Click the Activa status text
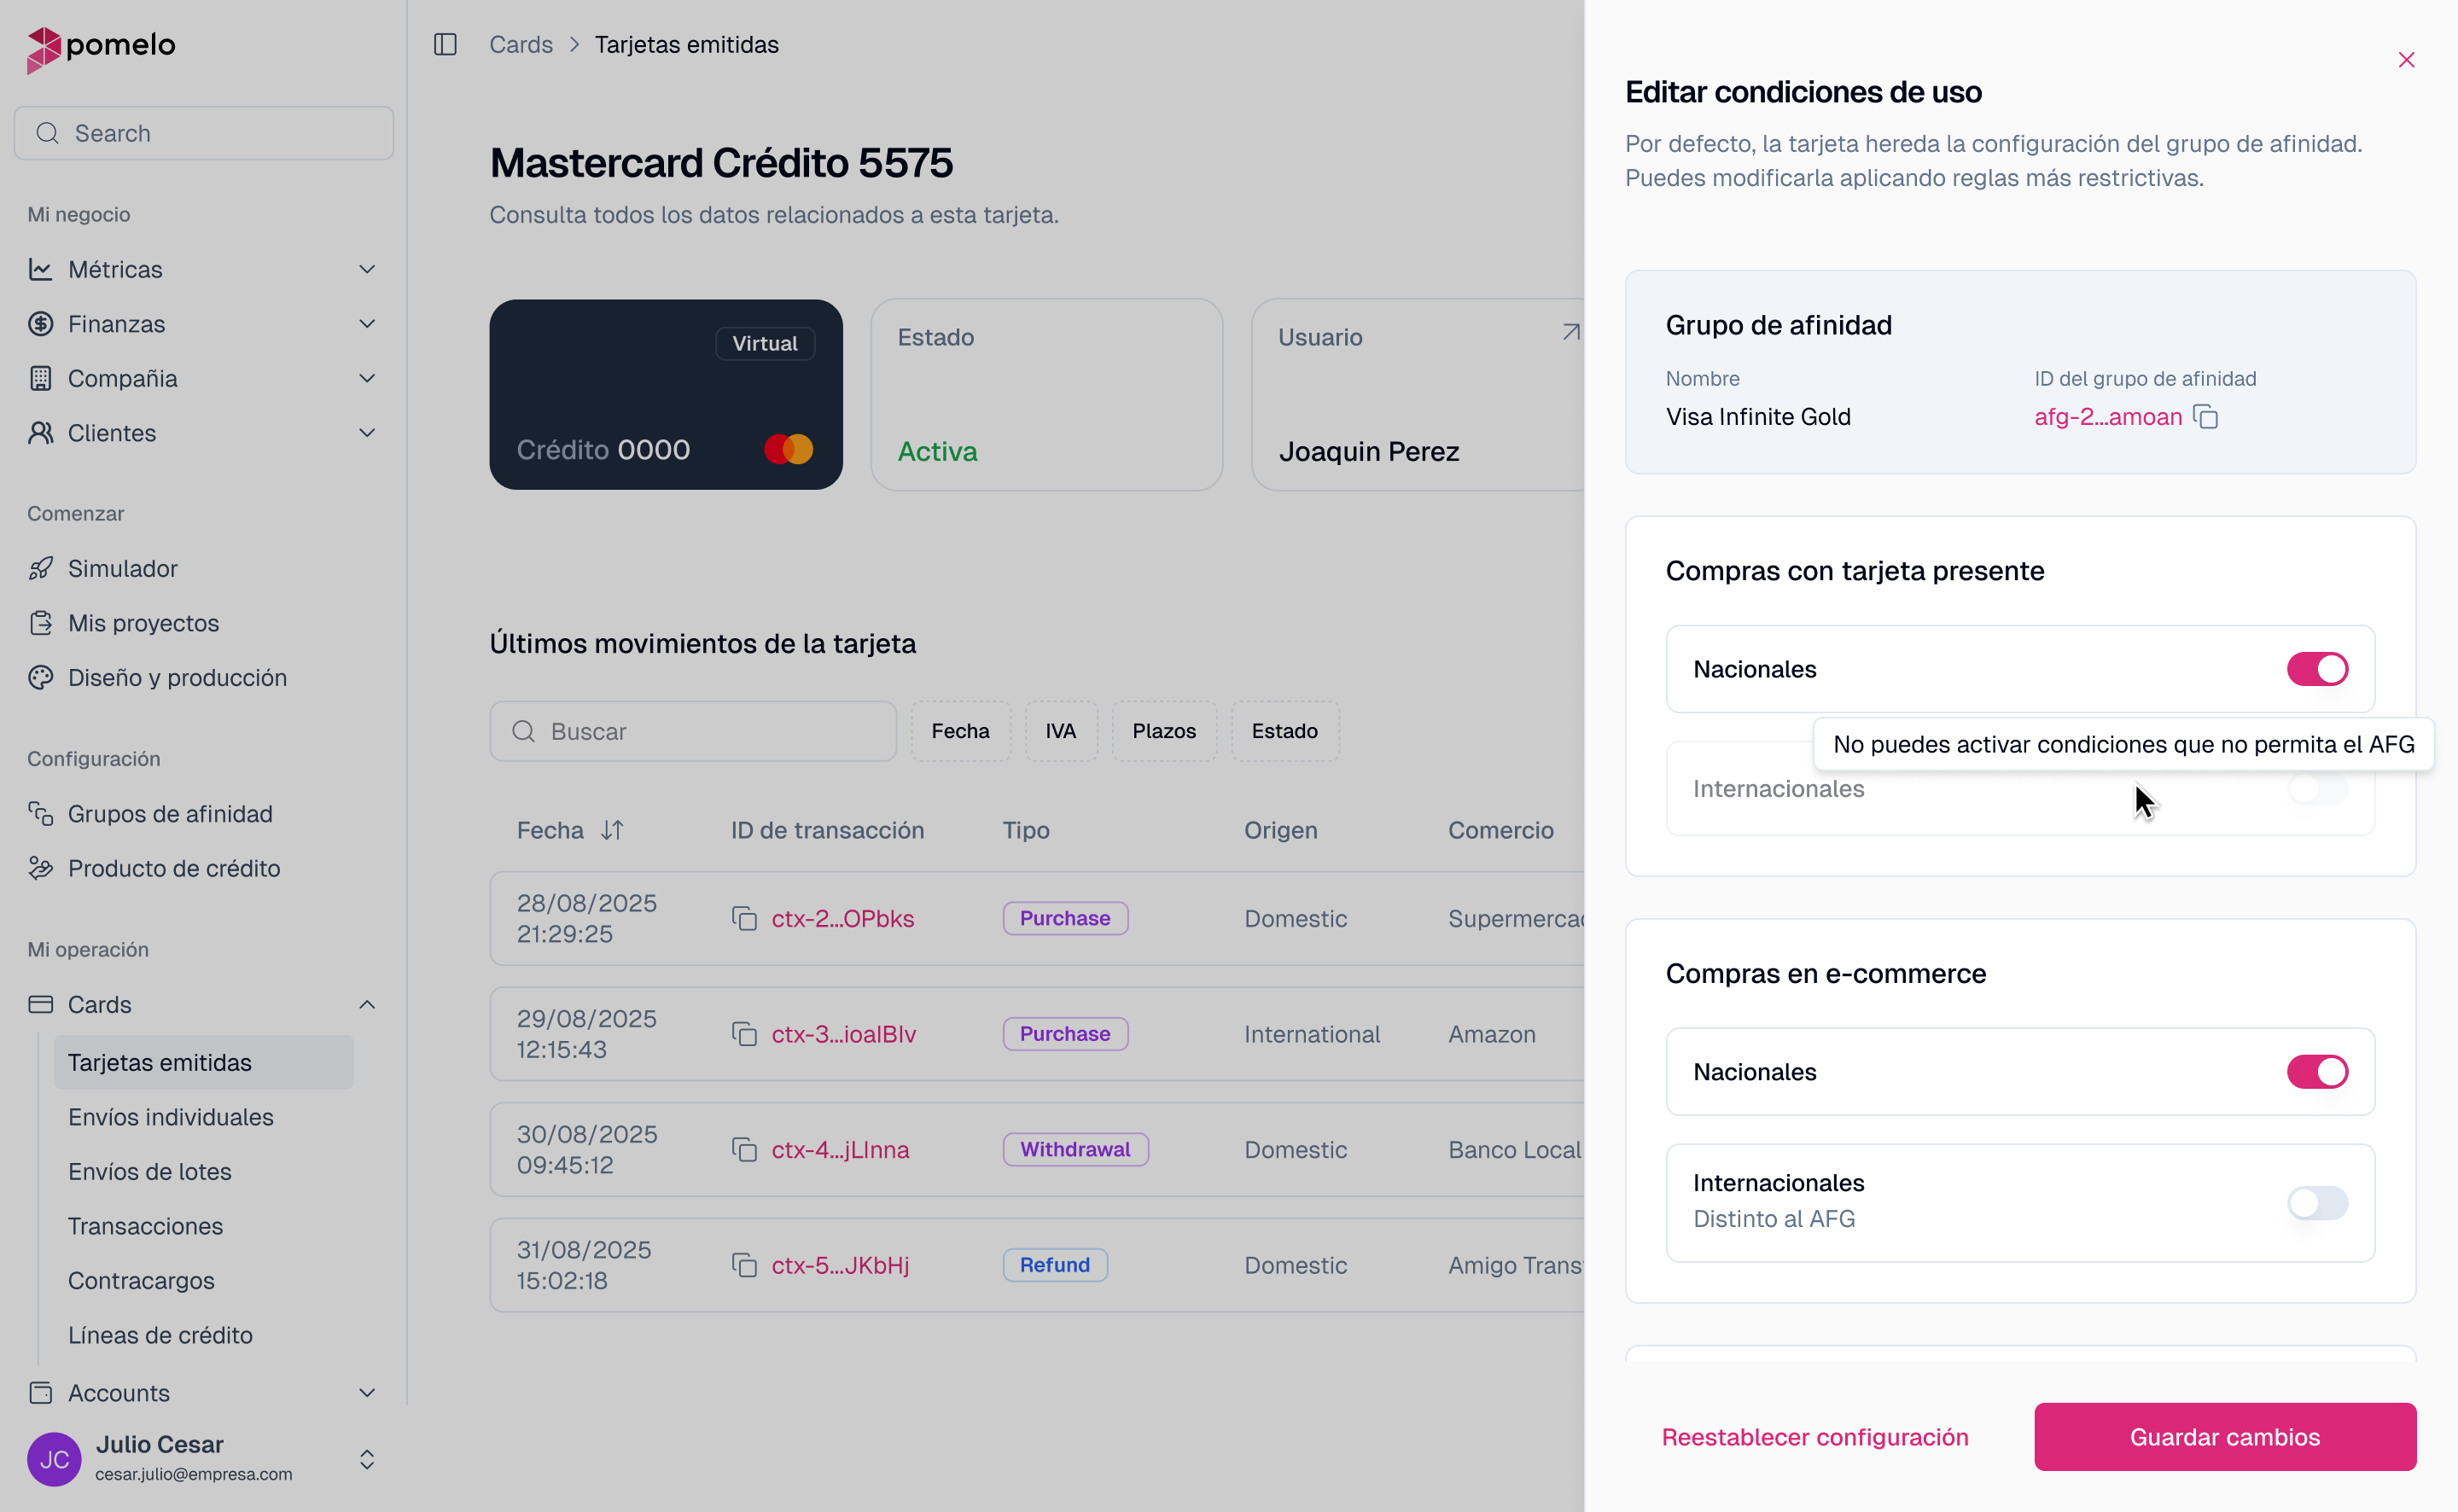This screenshot has height=1512, width=2458. click(x=937, y=451)
